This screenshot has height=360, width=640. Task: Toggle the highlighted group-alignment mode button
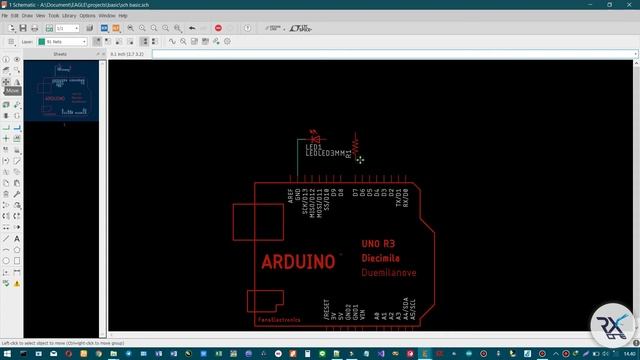[x=144, y=42]
